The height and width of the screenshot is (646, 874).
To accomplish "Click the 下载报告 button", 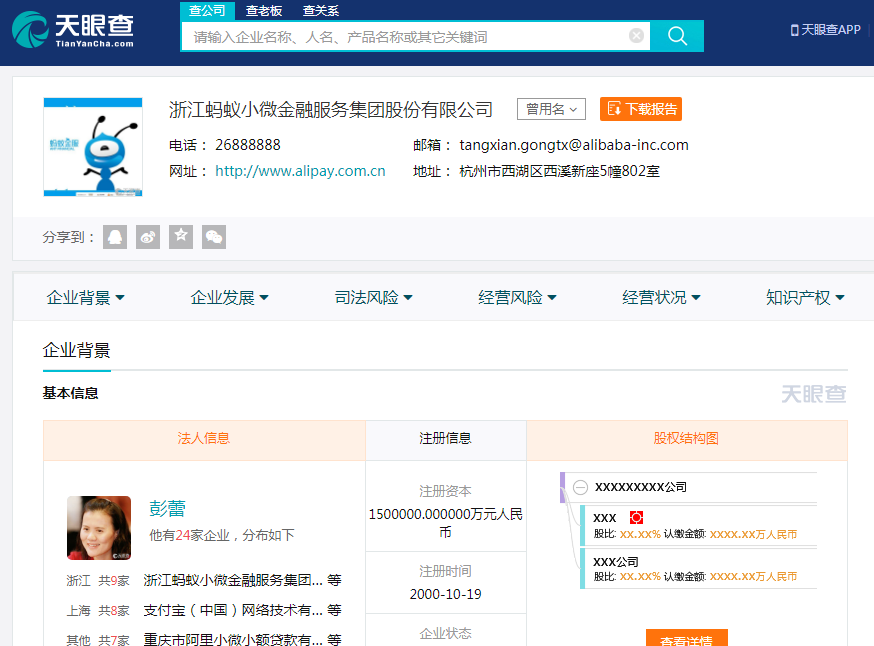I will pos(641,109).
